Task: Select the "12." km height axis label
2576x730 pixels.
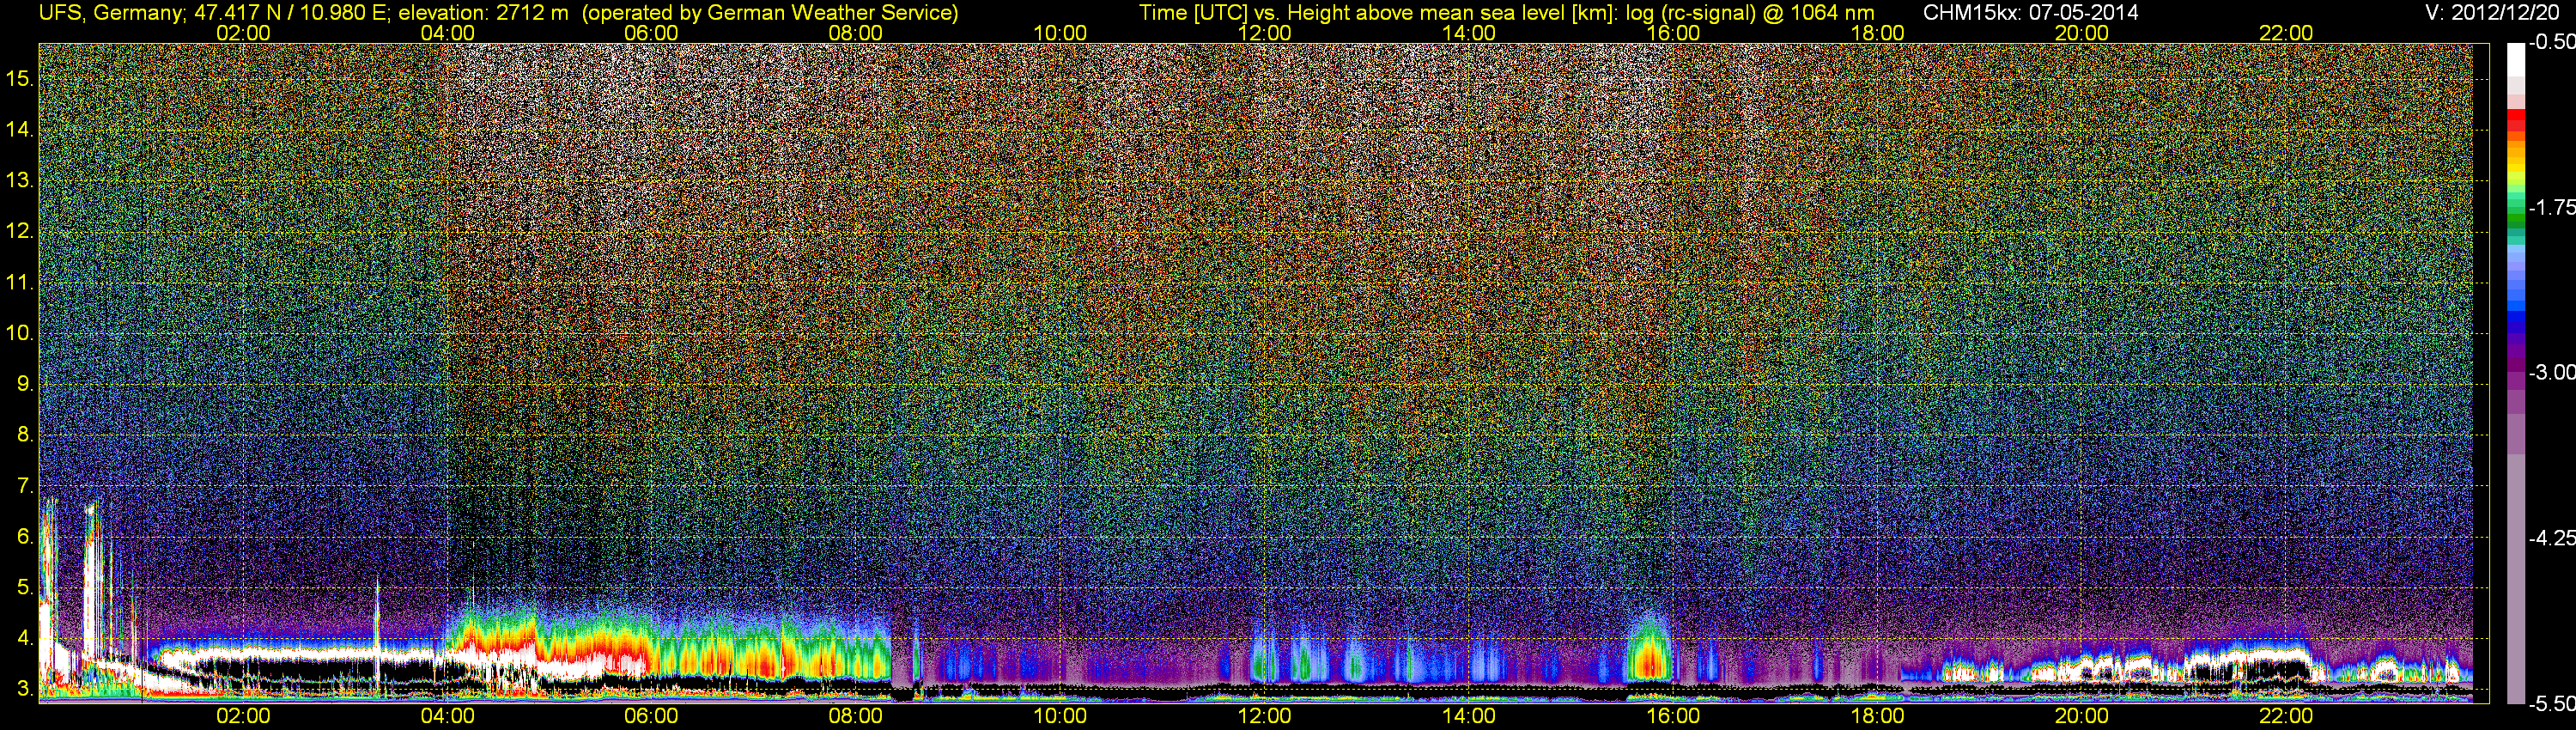Action: point(20,231)
